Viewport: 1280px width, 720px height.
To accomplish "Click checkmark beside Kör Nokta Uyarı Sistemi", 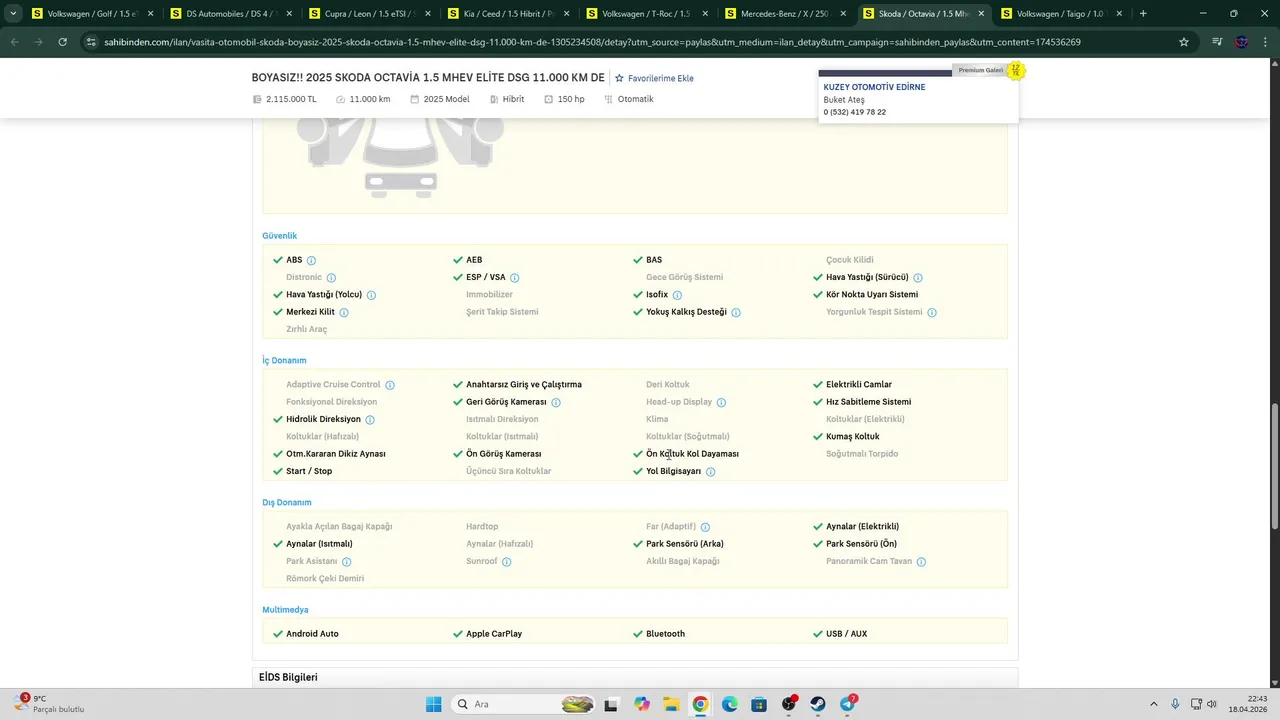I will click(x=818, y=295).
